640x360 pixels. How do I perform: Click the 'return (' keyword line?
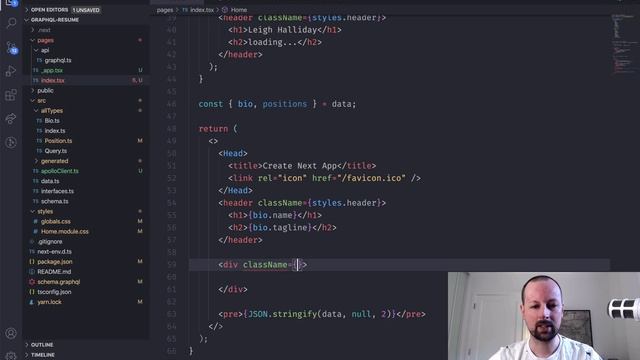point(218,129)
